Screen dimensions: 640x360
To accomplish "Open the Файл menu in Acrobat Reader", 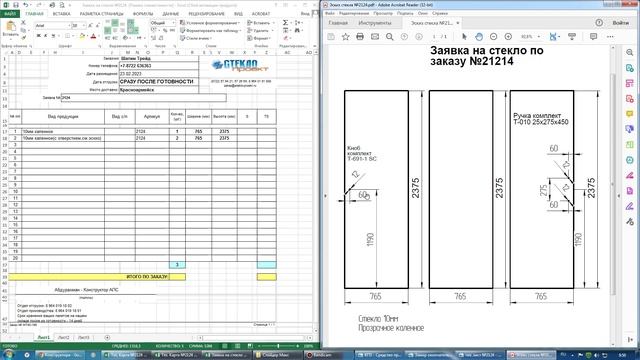I will point(330,13).
